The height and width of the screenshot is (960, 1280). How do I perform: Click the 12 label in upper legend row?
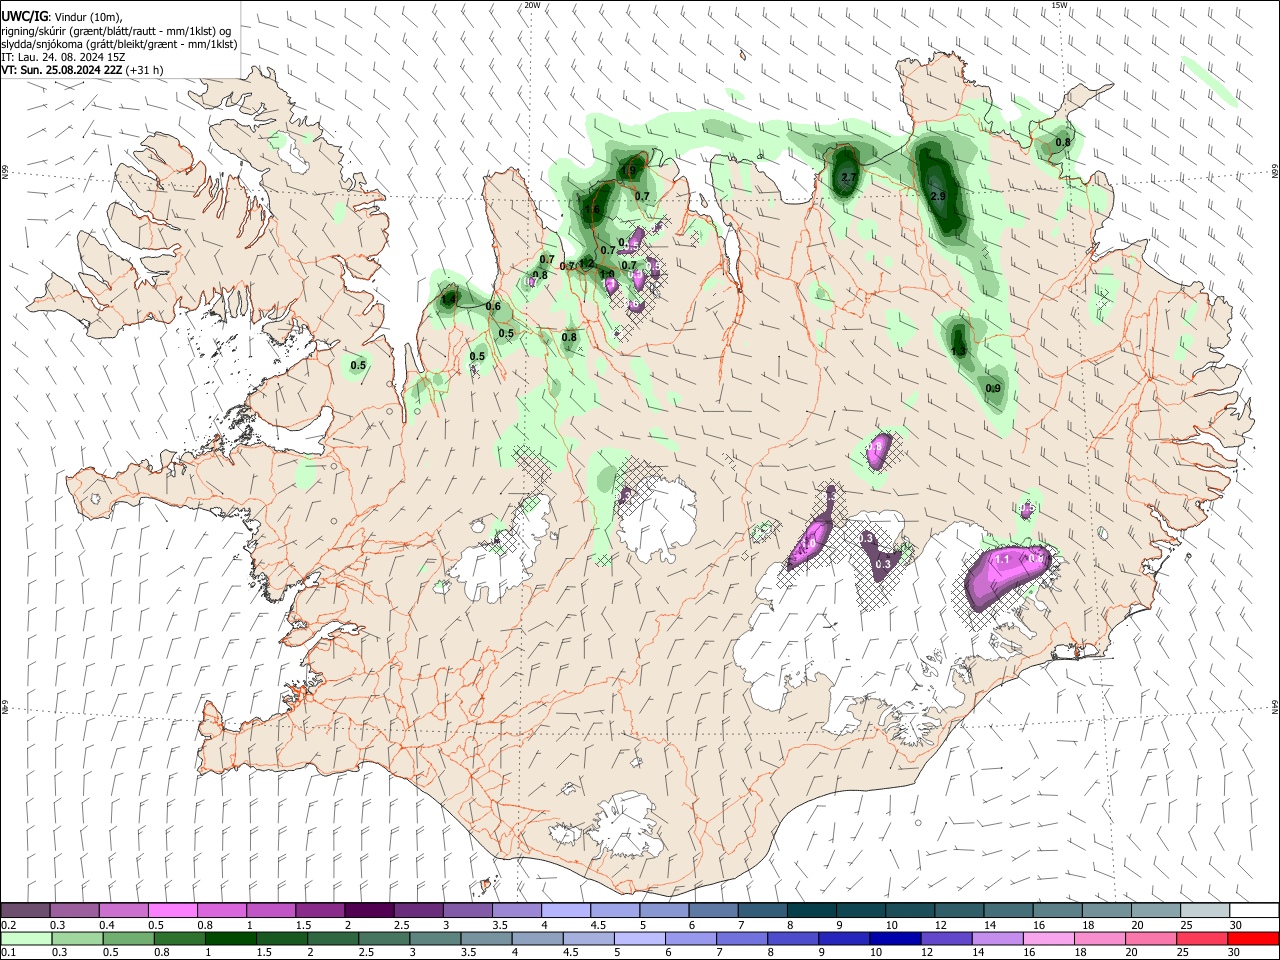pyautogui.click(x=941, y=925)
